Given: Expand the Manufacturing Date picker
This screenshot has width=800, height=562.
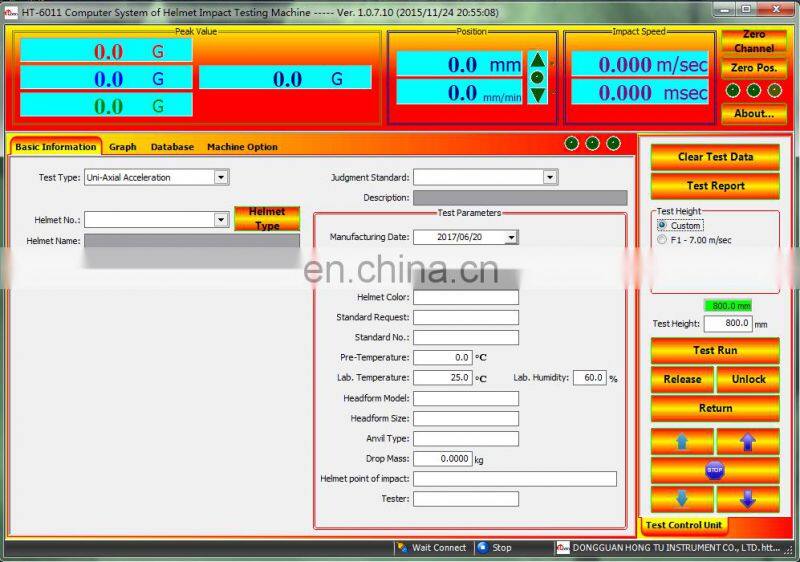Looking at the screenshot, I should [x=511, y=237].
